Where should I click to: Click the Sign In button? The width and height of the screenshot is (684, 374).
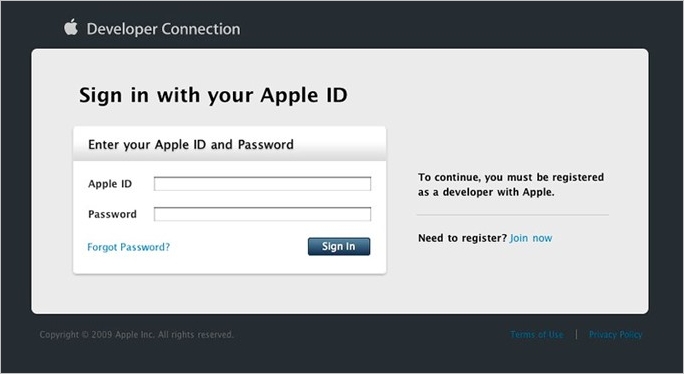(339, 247)
